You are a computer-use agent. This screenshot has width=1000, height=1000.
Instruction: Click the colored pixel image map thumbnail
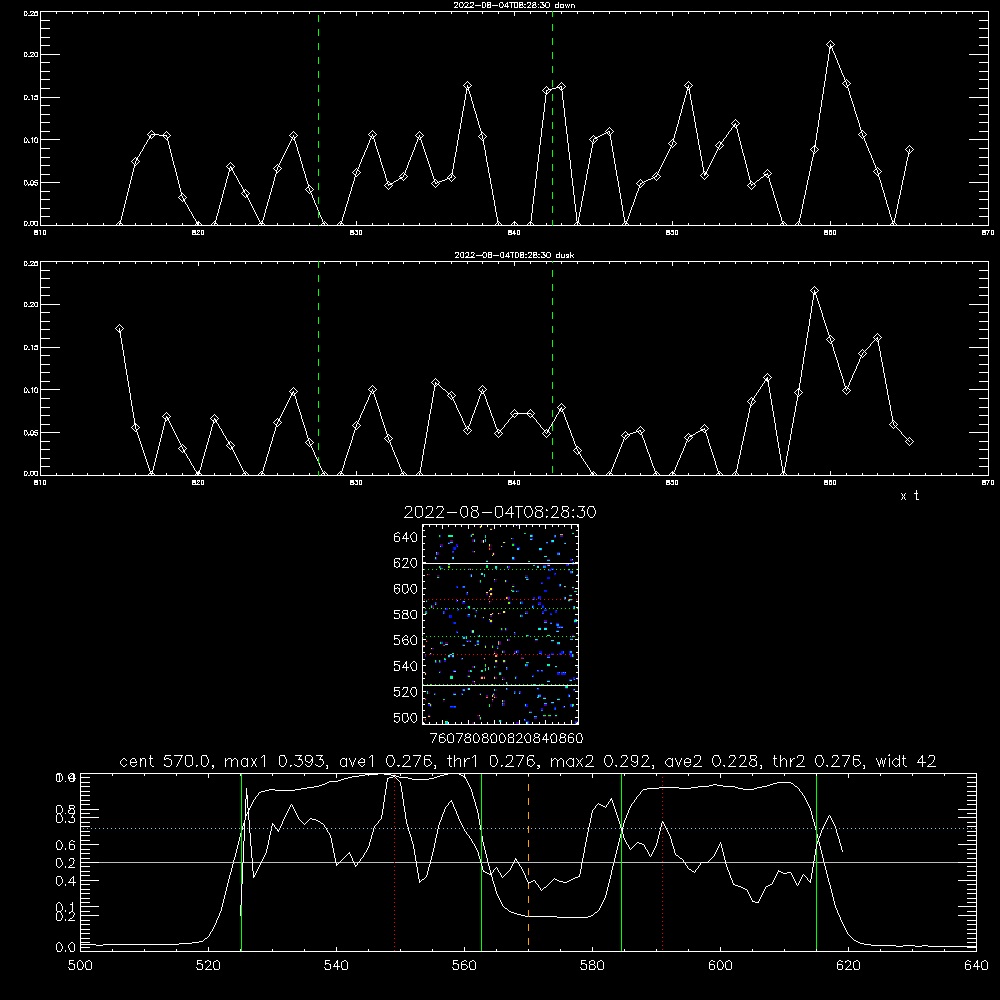click(500, 624)
